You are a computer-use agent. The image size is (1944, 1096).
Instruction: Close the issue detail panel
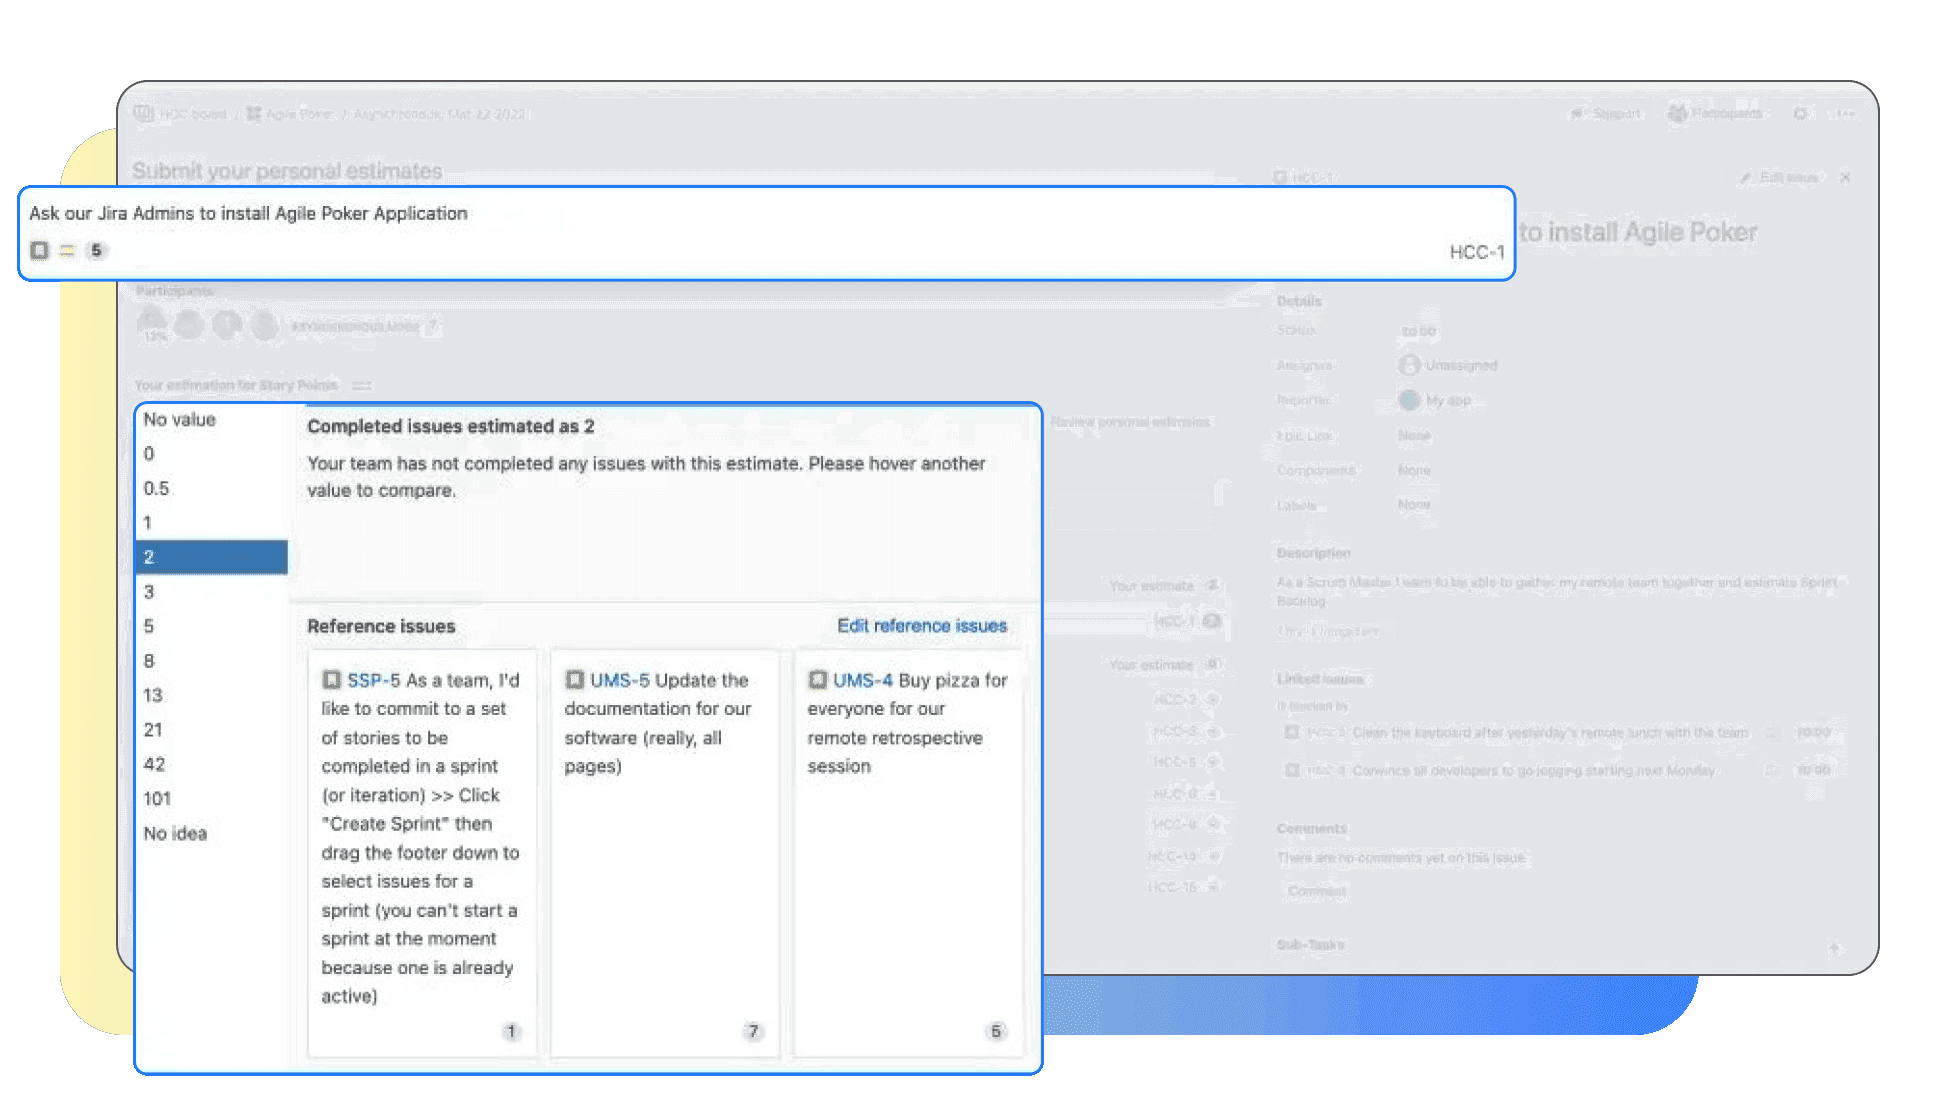pyautogui.click(x=1845, y=177)
